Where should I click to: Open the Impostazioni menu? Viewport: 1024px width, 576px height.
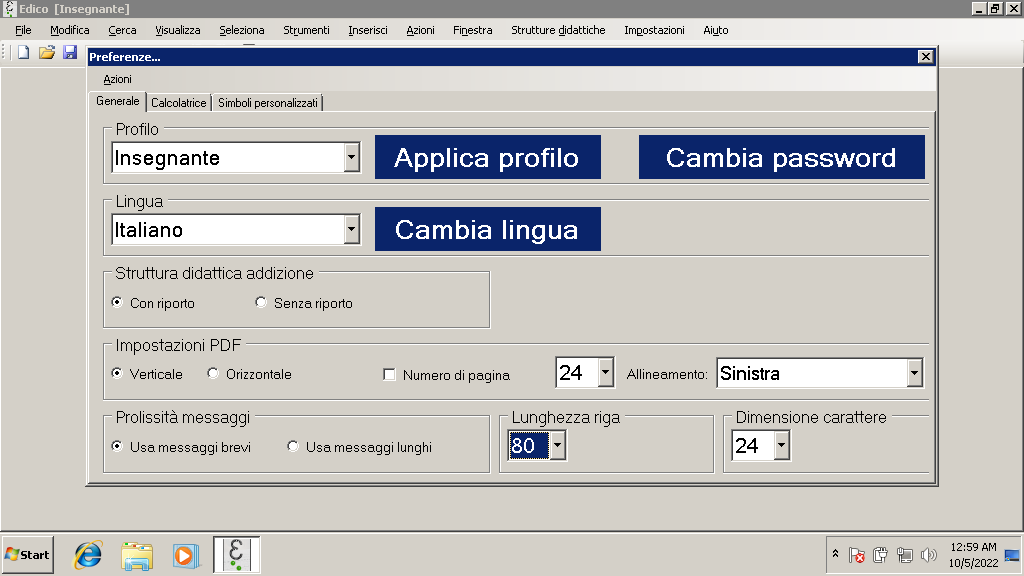pyautogui.click(x=654, y=30)
